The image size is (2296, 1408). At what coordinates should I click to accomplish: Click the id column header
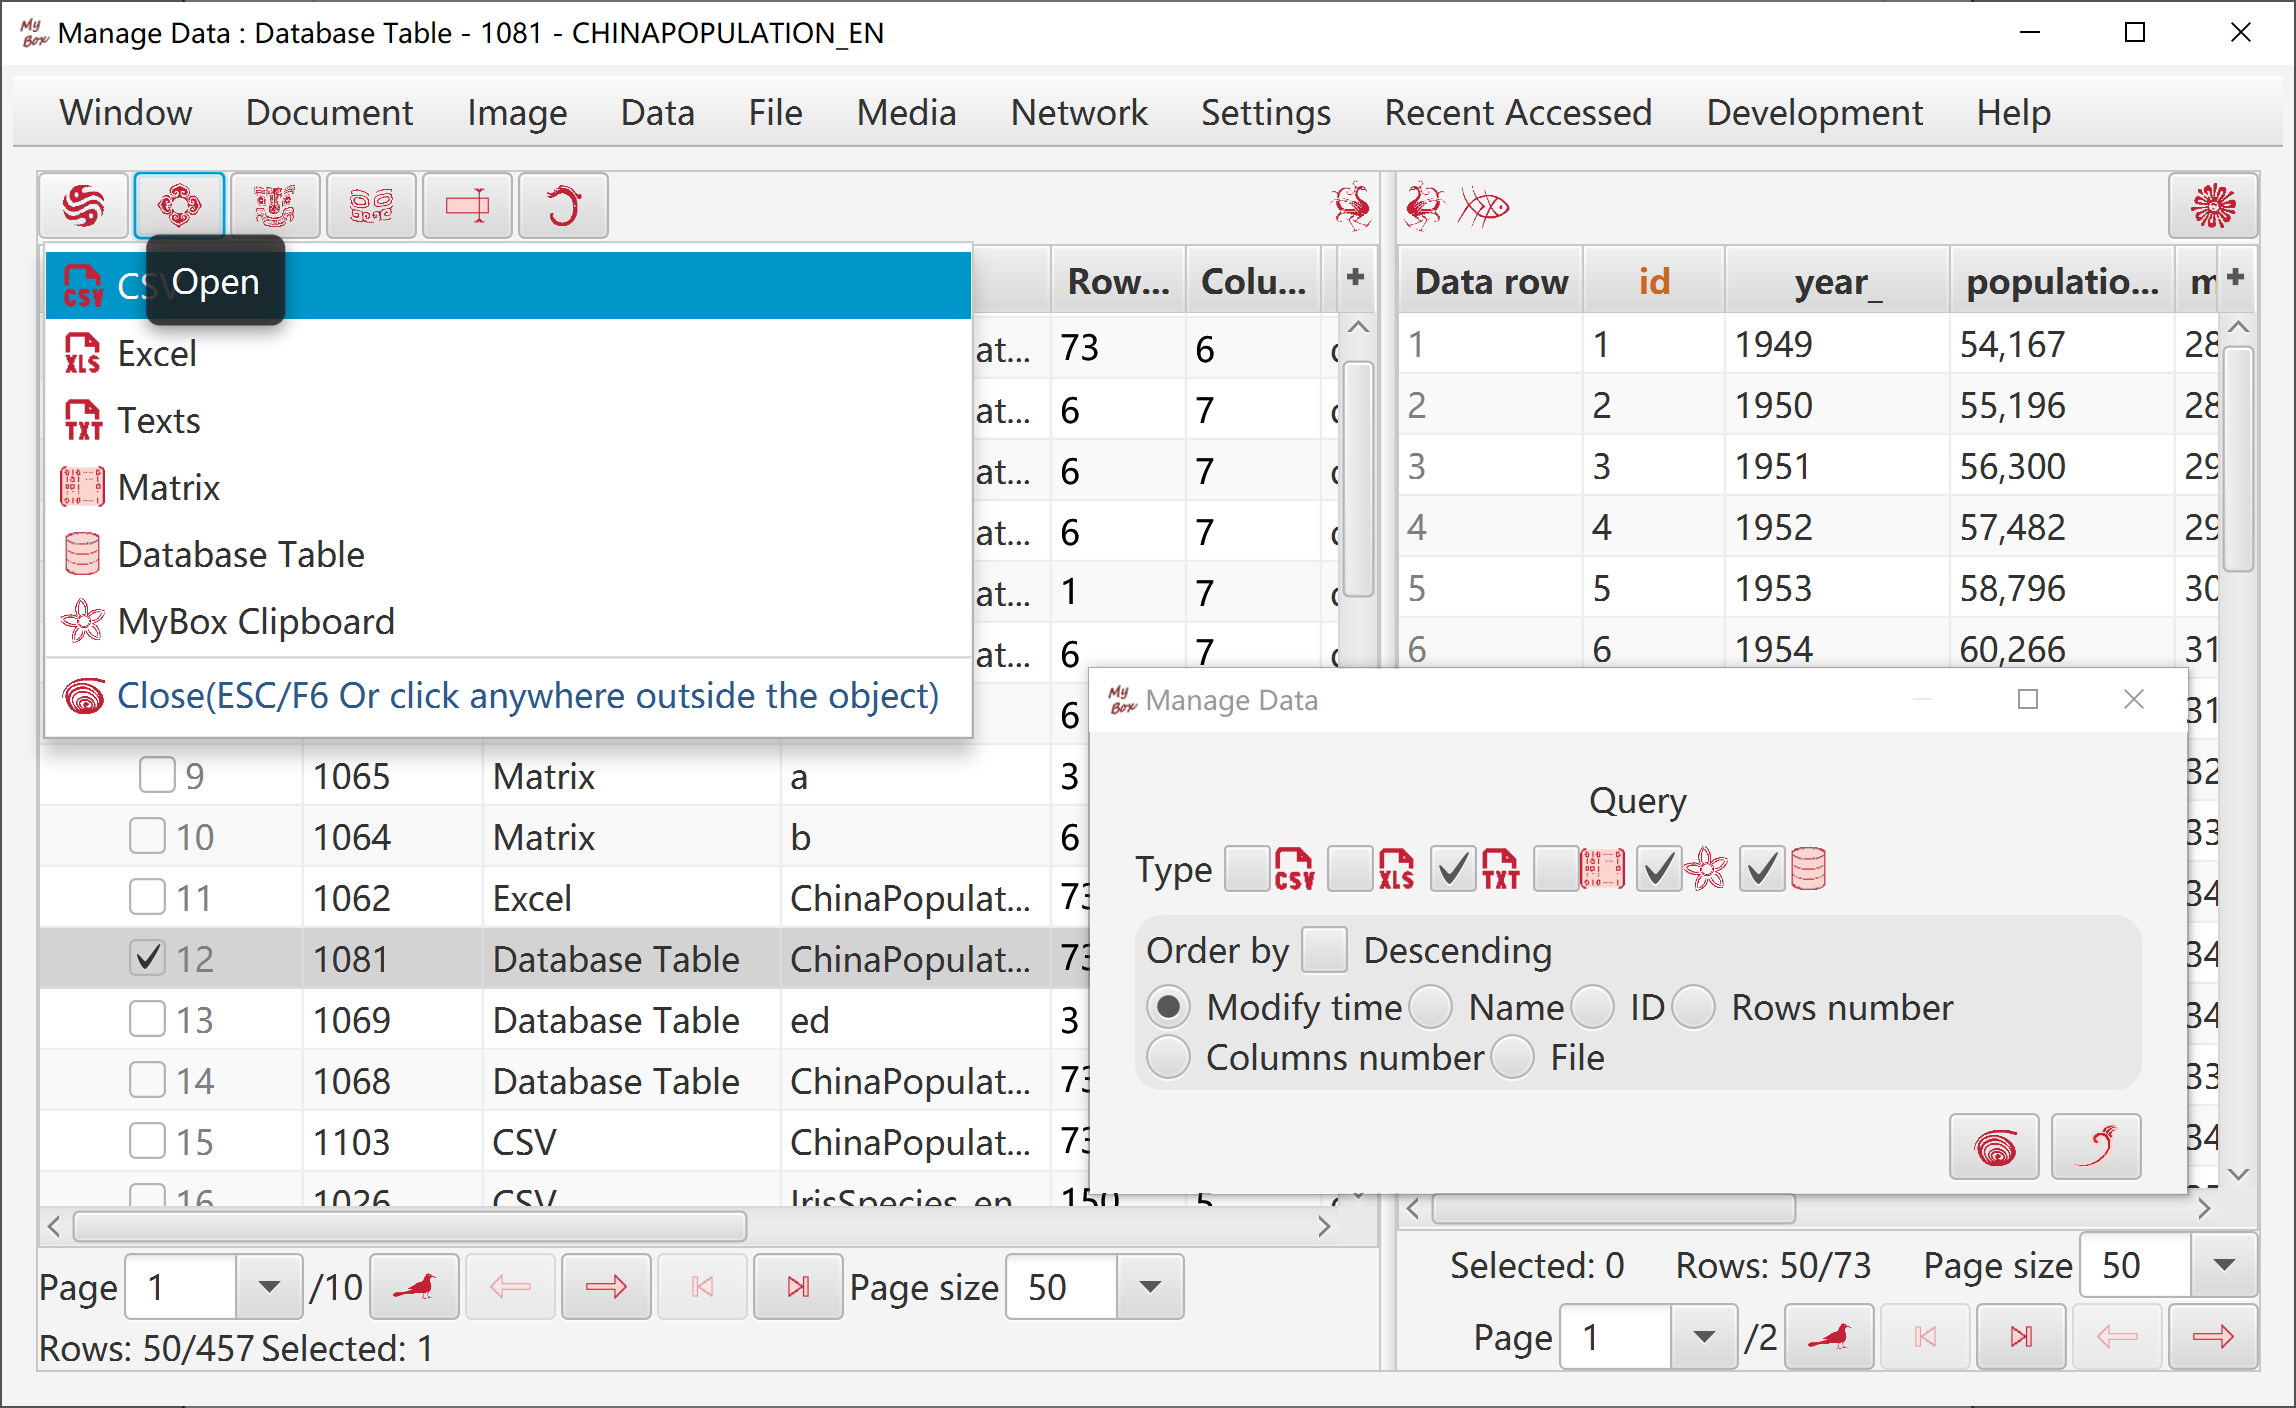1654,281
